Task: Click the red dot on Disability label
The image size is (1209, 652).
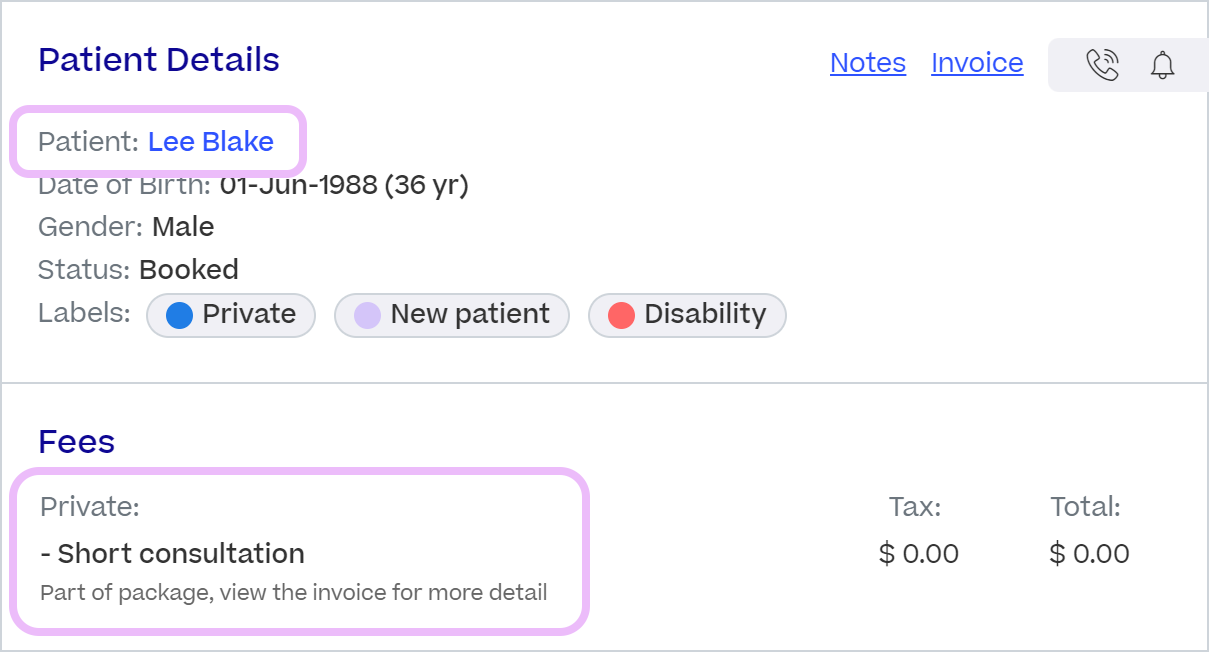Action: [621, 316]
